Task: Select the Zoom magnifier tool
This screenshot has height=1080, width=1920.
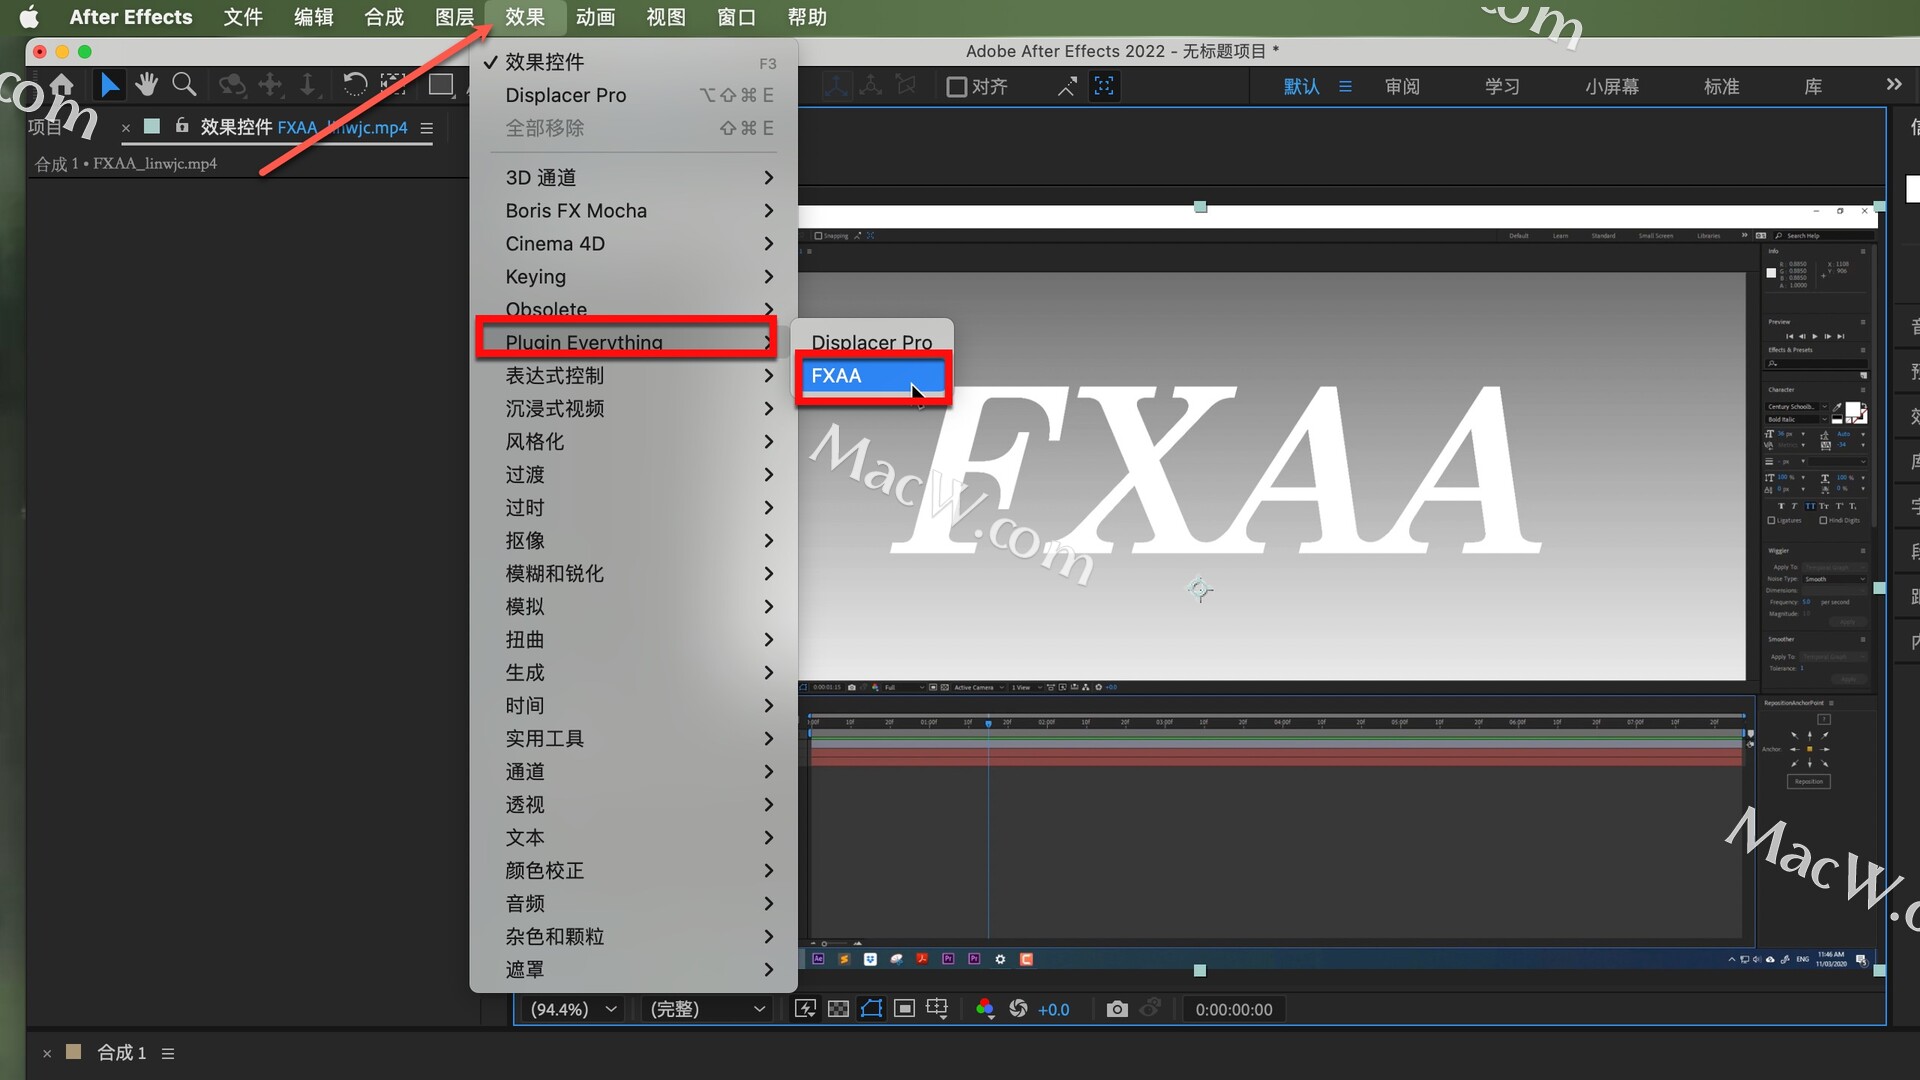Action: [x=184, y=85]
